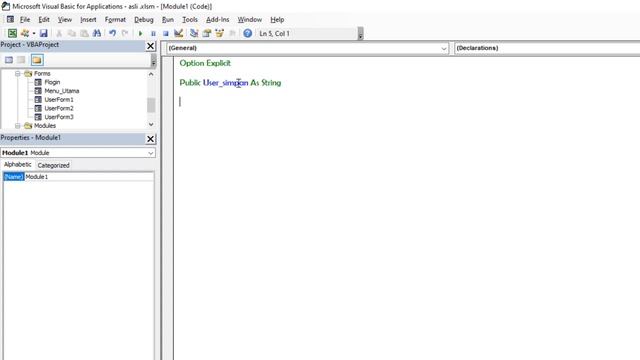The height and width of the screenshot is (360, 640).
Task: Open the Insert UserForm dropdown arrow
Action: pos(34,33)
